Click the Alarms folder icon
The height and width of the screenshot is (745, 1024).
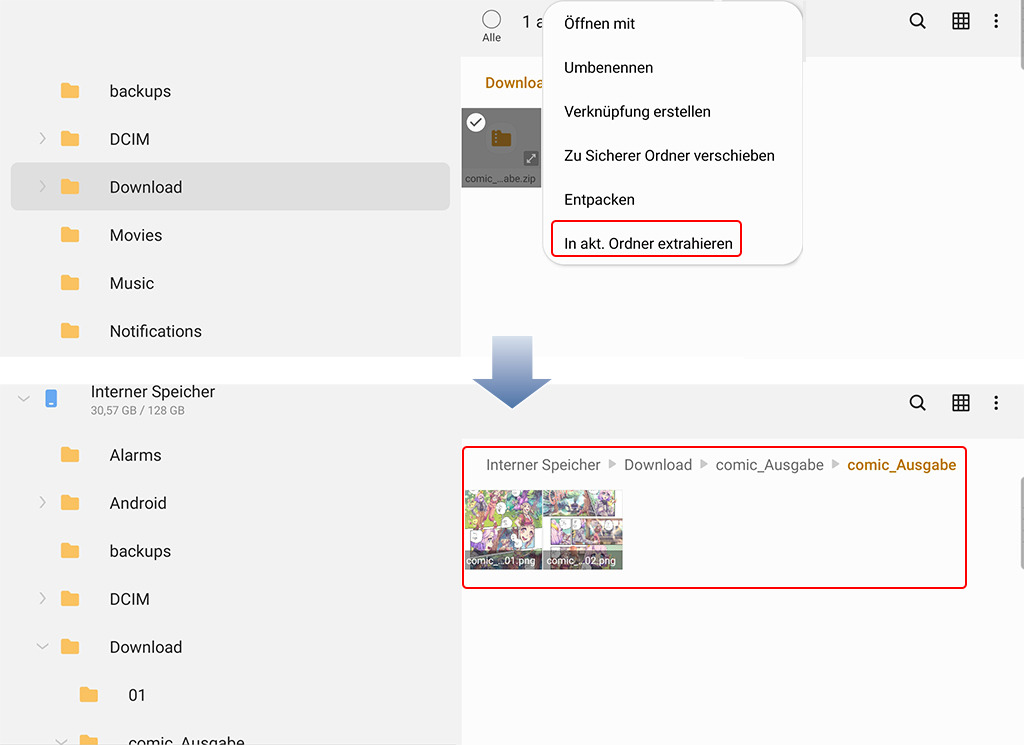coord(70,454)
